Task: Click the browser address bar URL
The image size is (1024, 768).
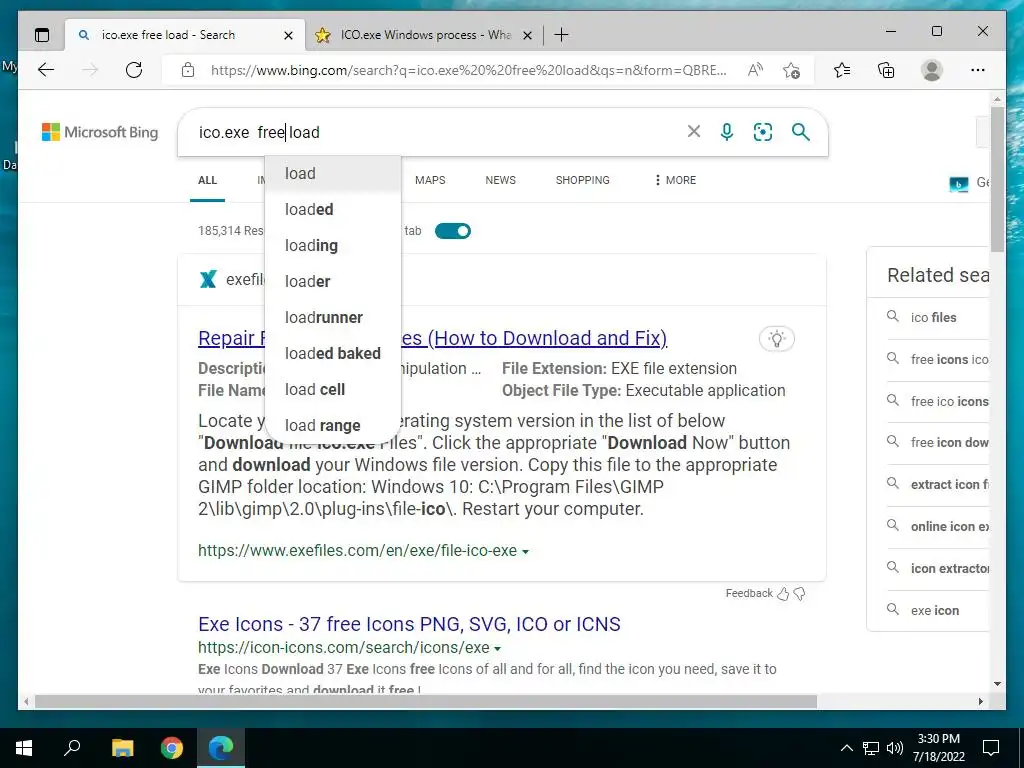Action: [468, 71]
